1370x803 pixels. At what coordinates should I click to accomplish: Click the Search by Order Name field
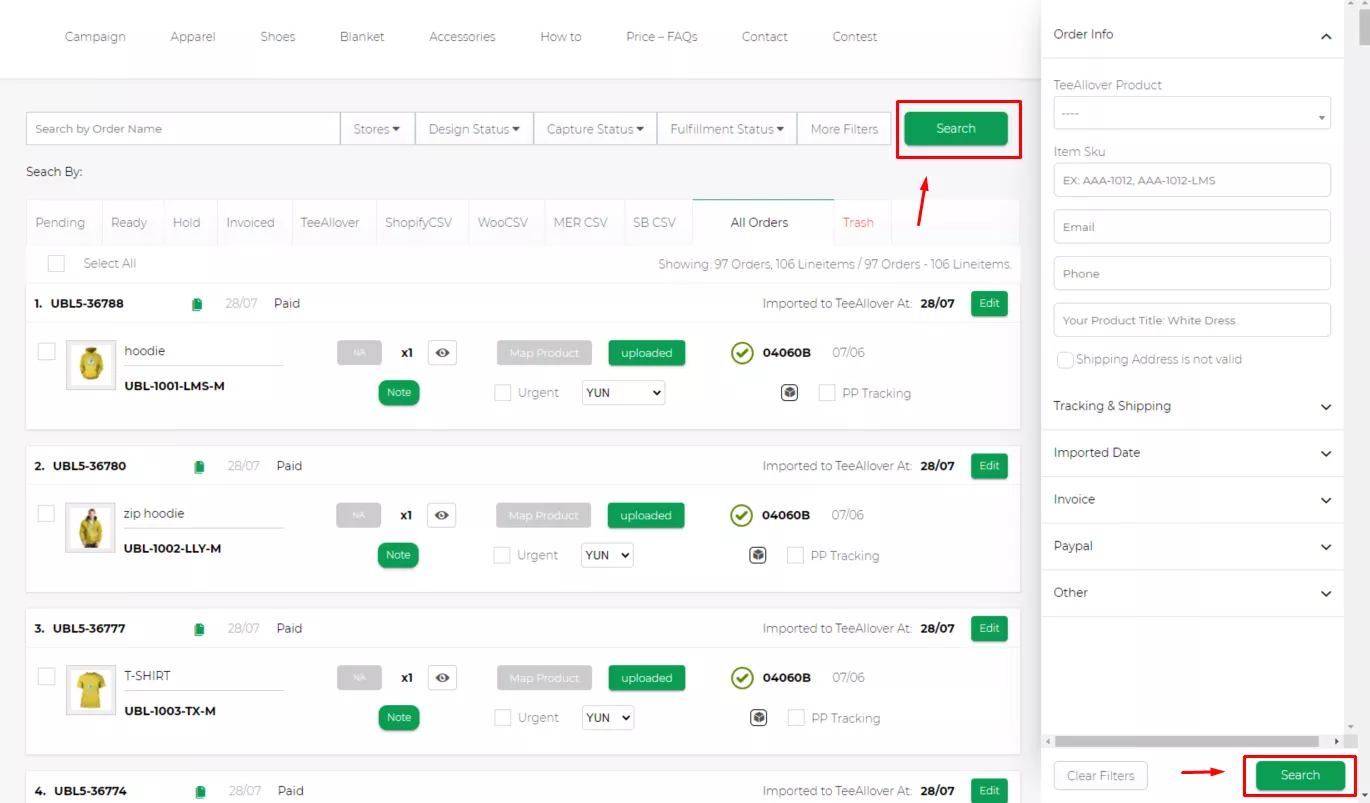point(183,129)
